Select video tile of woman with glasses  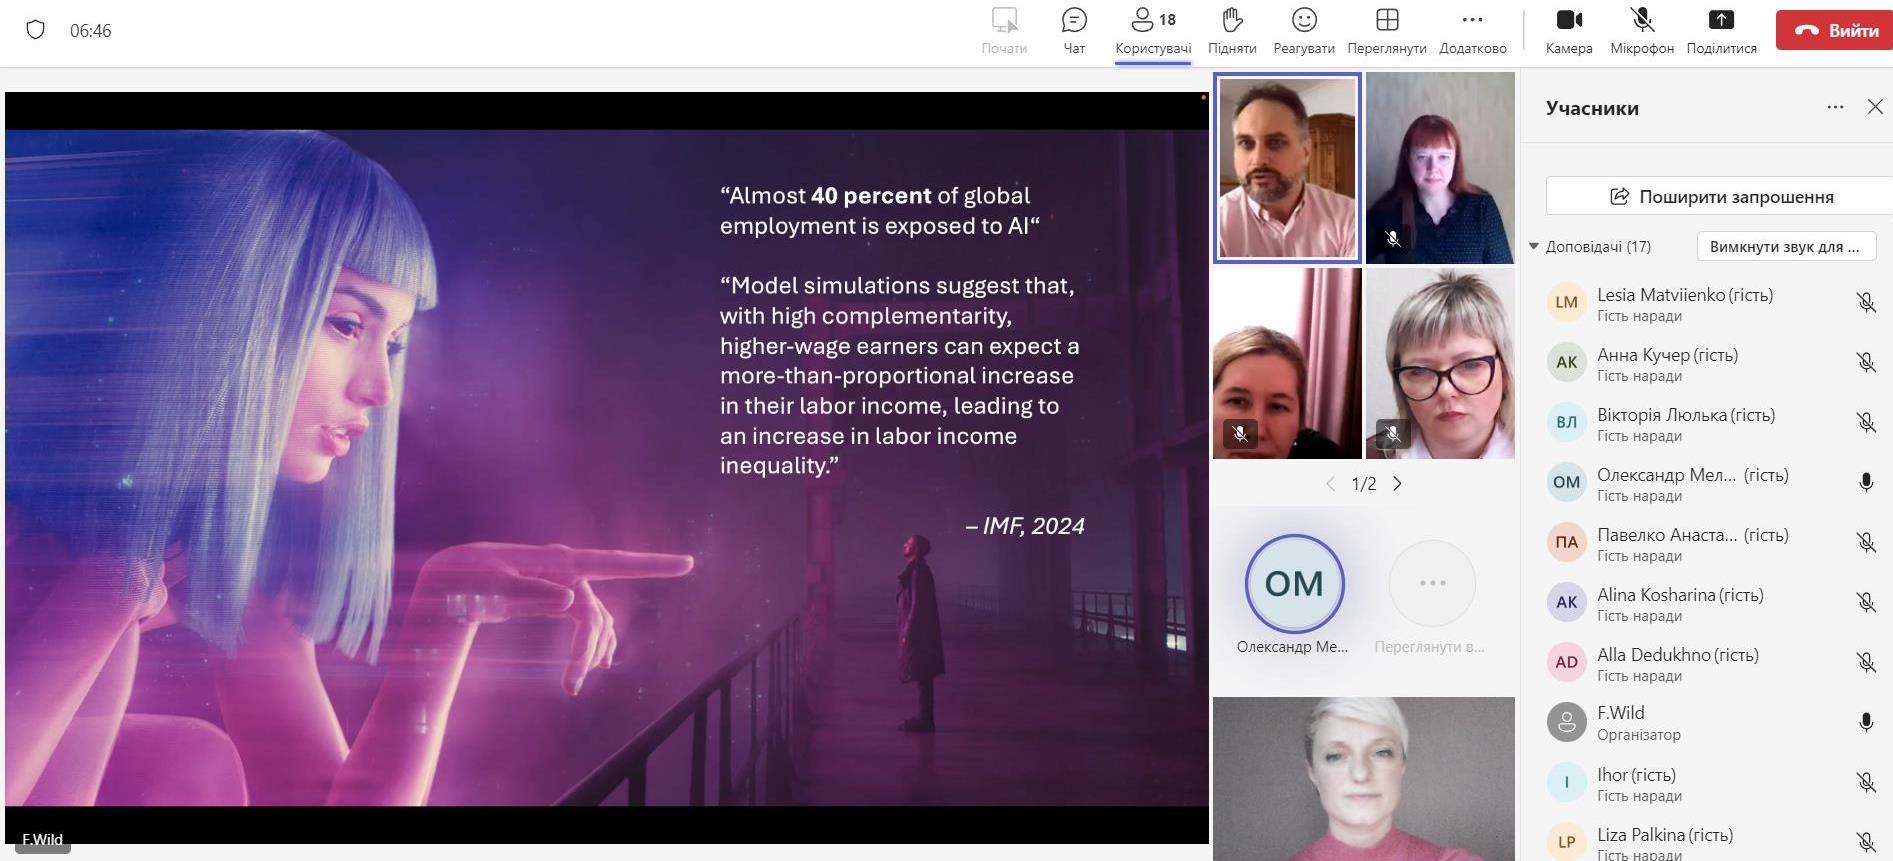point(1440,363)
